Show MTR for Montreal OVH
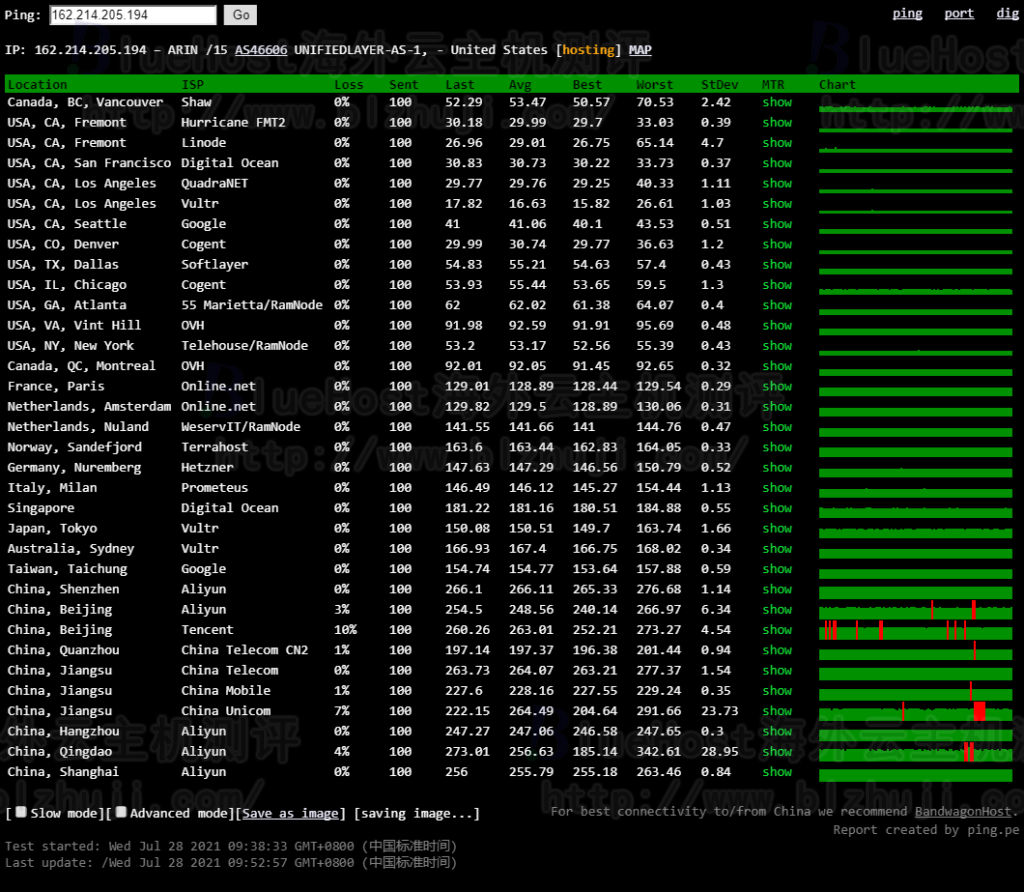The image size is (1024, 892). (x=776, y=366)
